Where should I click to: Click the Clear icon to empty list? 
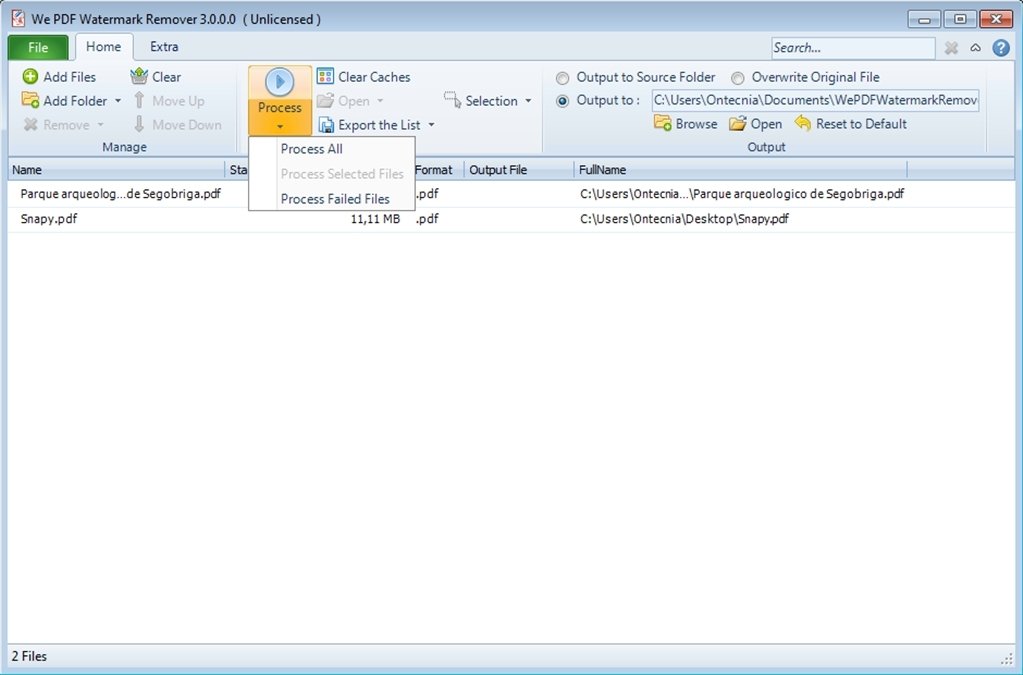(139, 76)
